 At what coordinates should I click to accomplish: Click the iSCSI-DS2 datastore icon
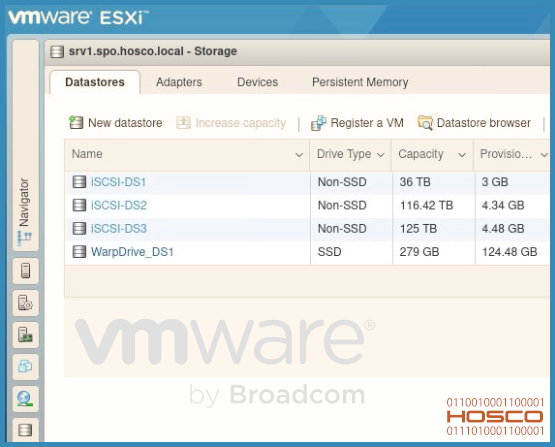tap(79, 205)
